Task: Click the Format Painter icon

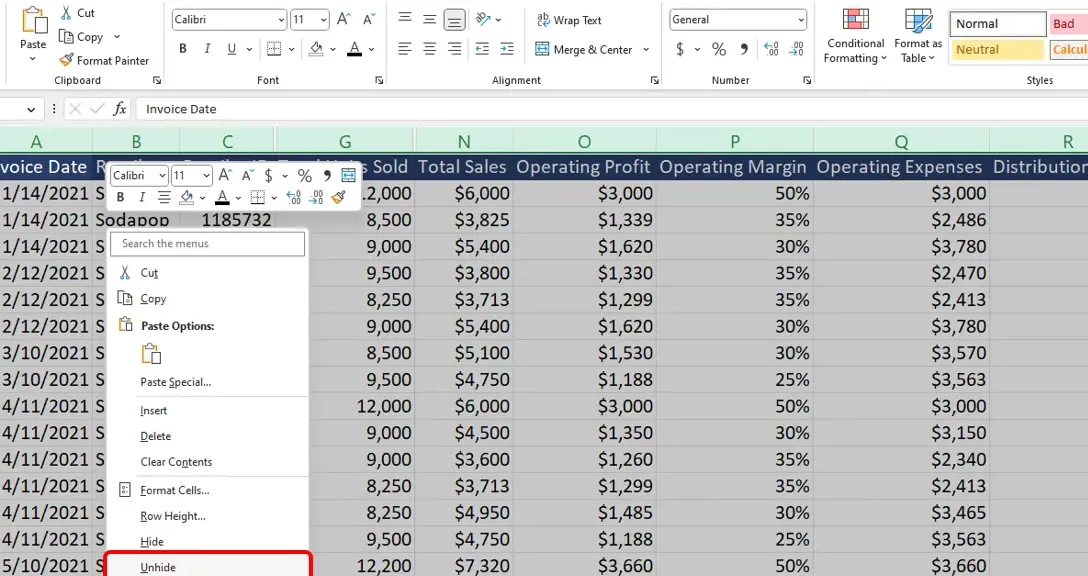Action: tap(64, 60)
